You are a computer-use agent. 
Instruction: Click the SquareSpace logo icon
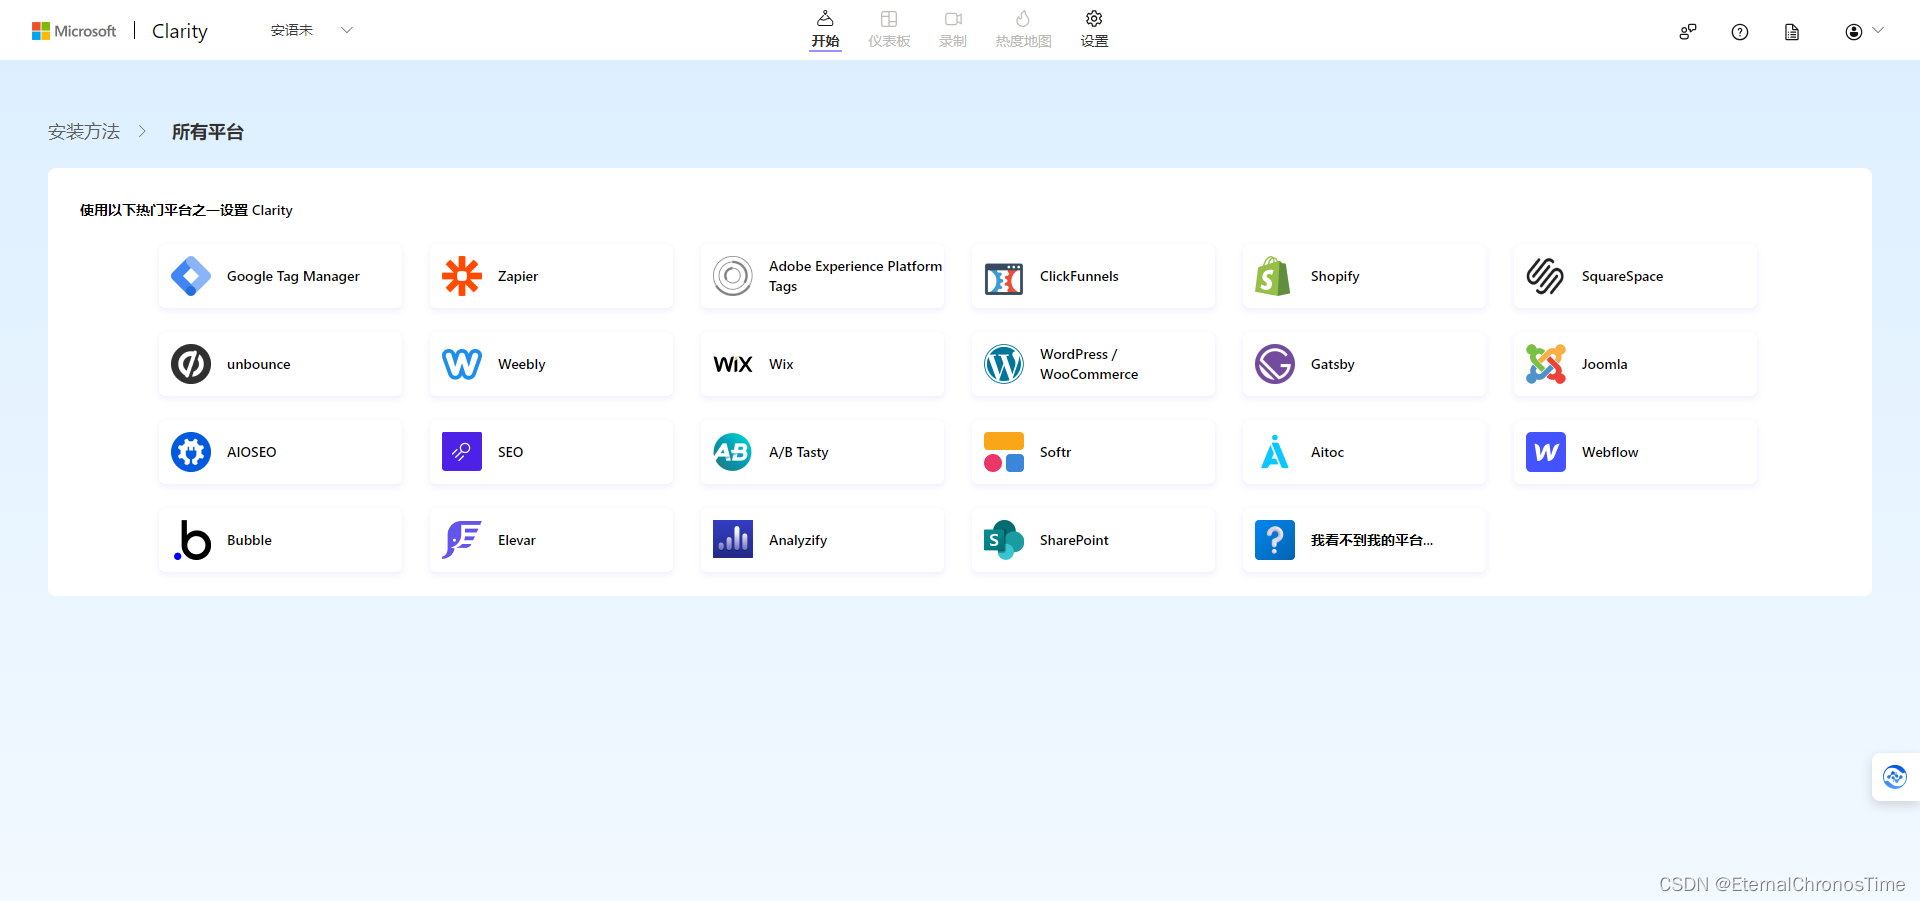(x=1545, y=276)
